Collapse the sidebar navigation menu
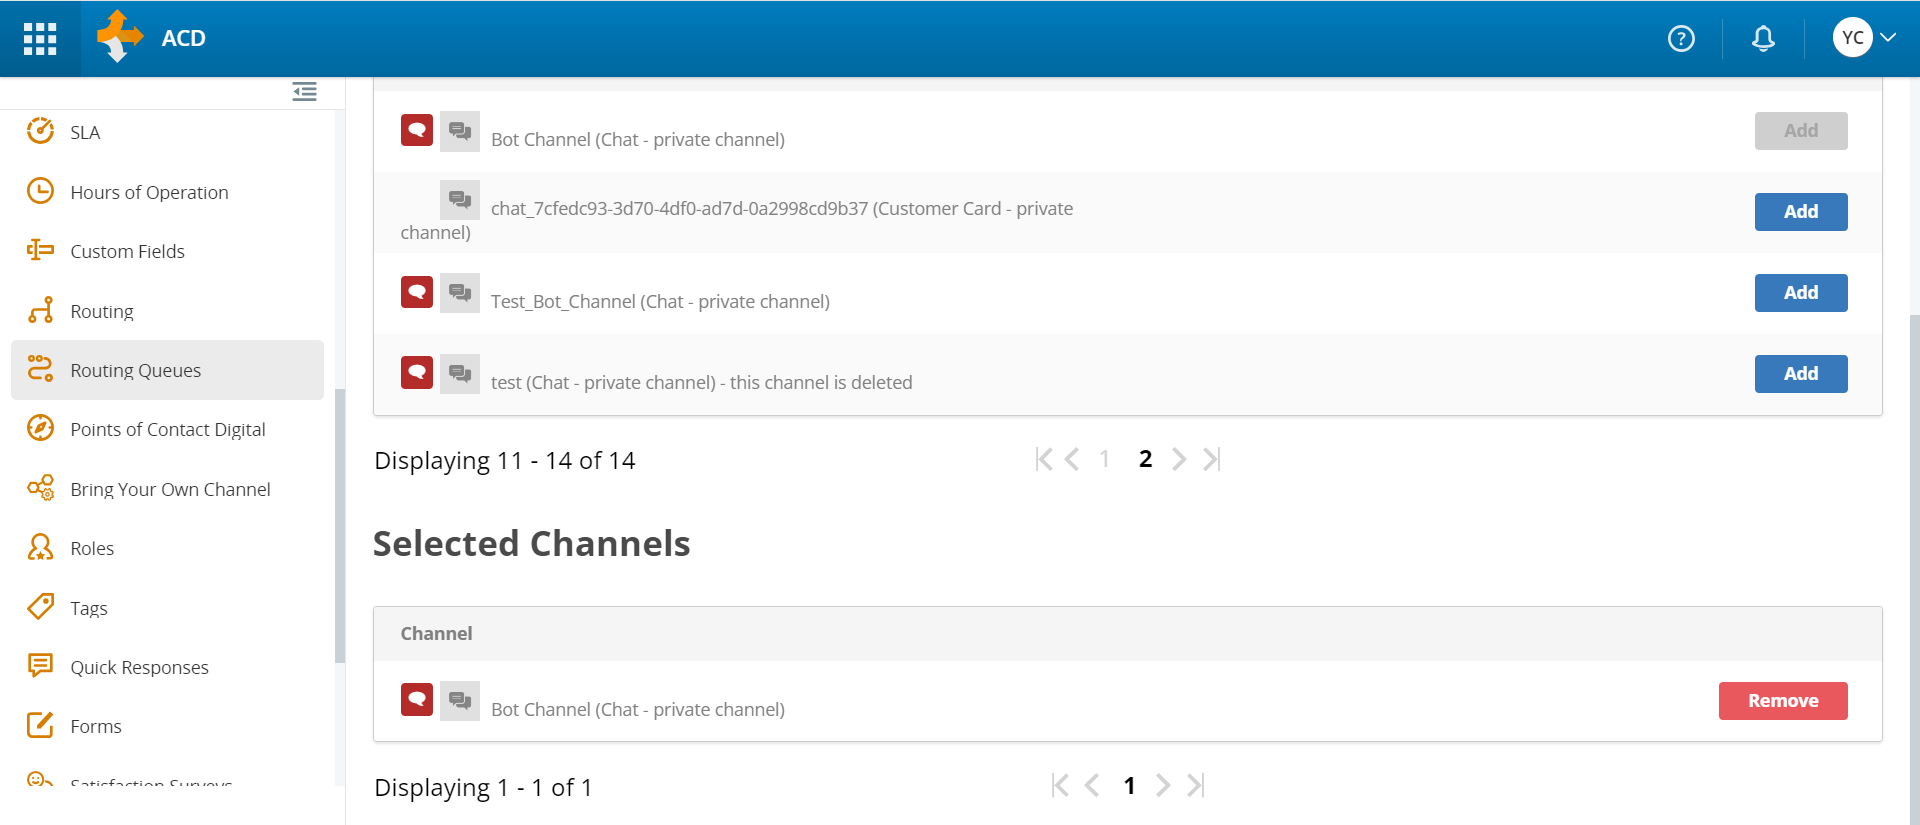This screenshot has height=825, width=1920. tap(304, 92)
